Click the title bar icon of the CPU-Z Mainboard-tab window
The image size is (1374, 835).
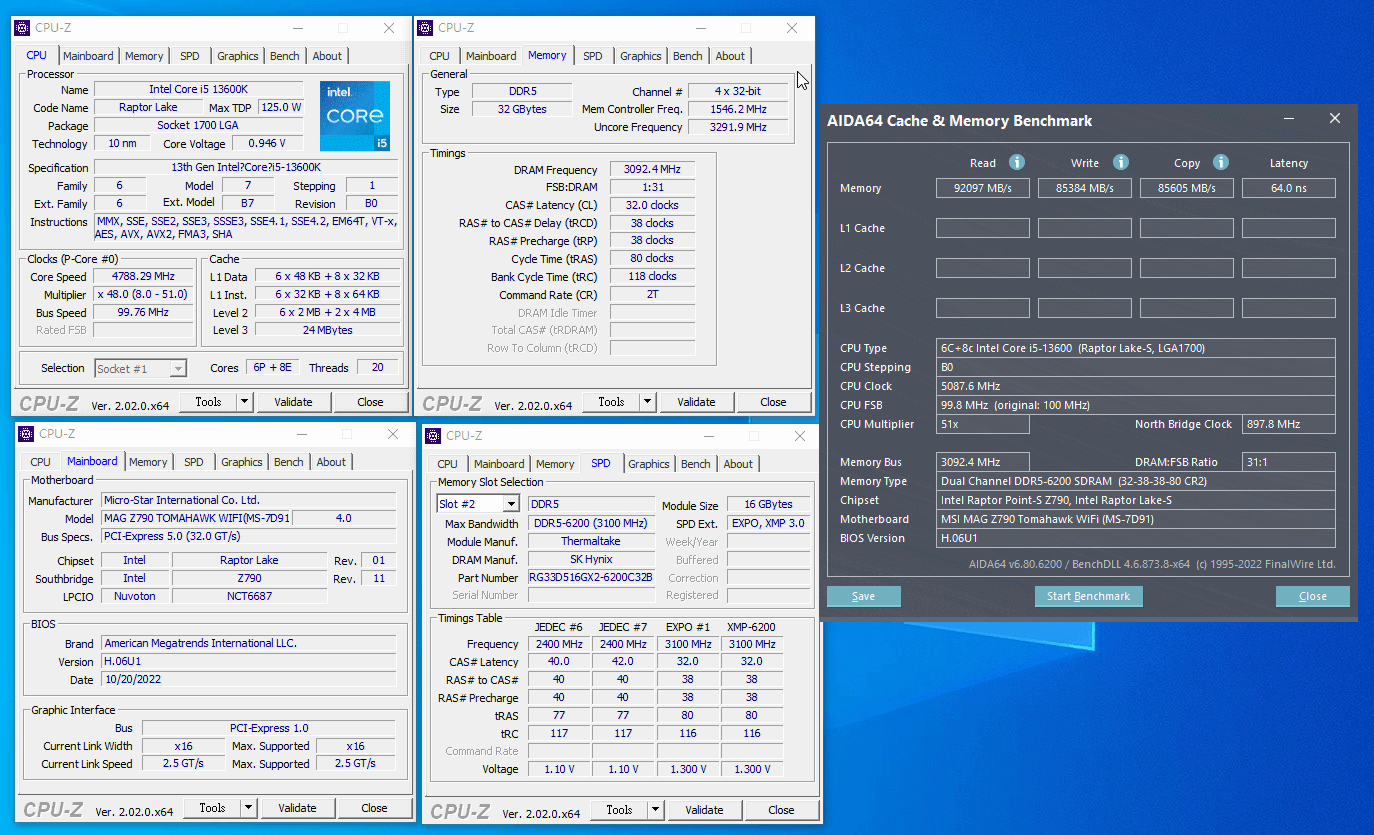(x=26, y=434)
